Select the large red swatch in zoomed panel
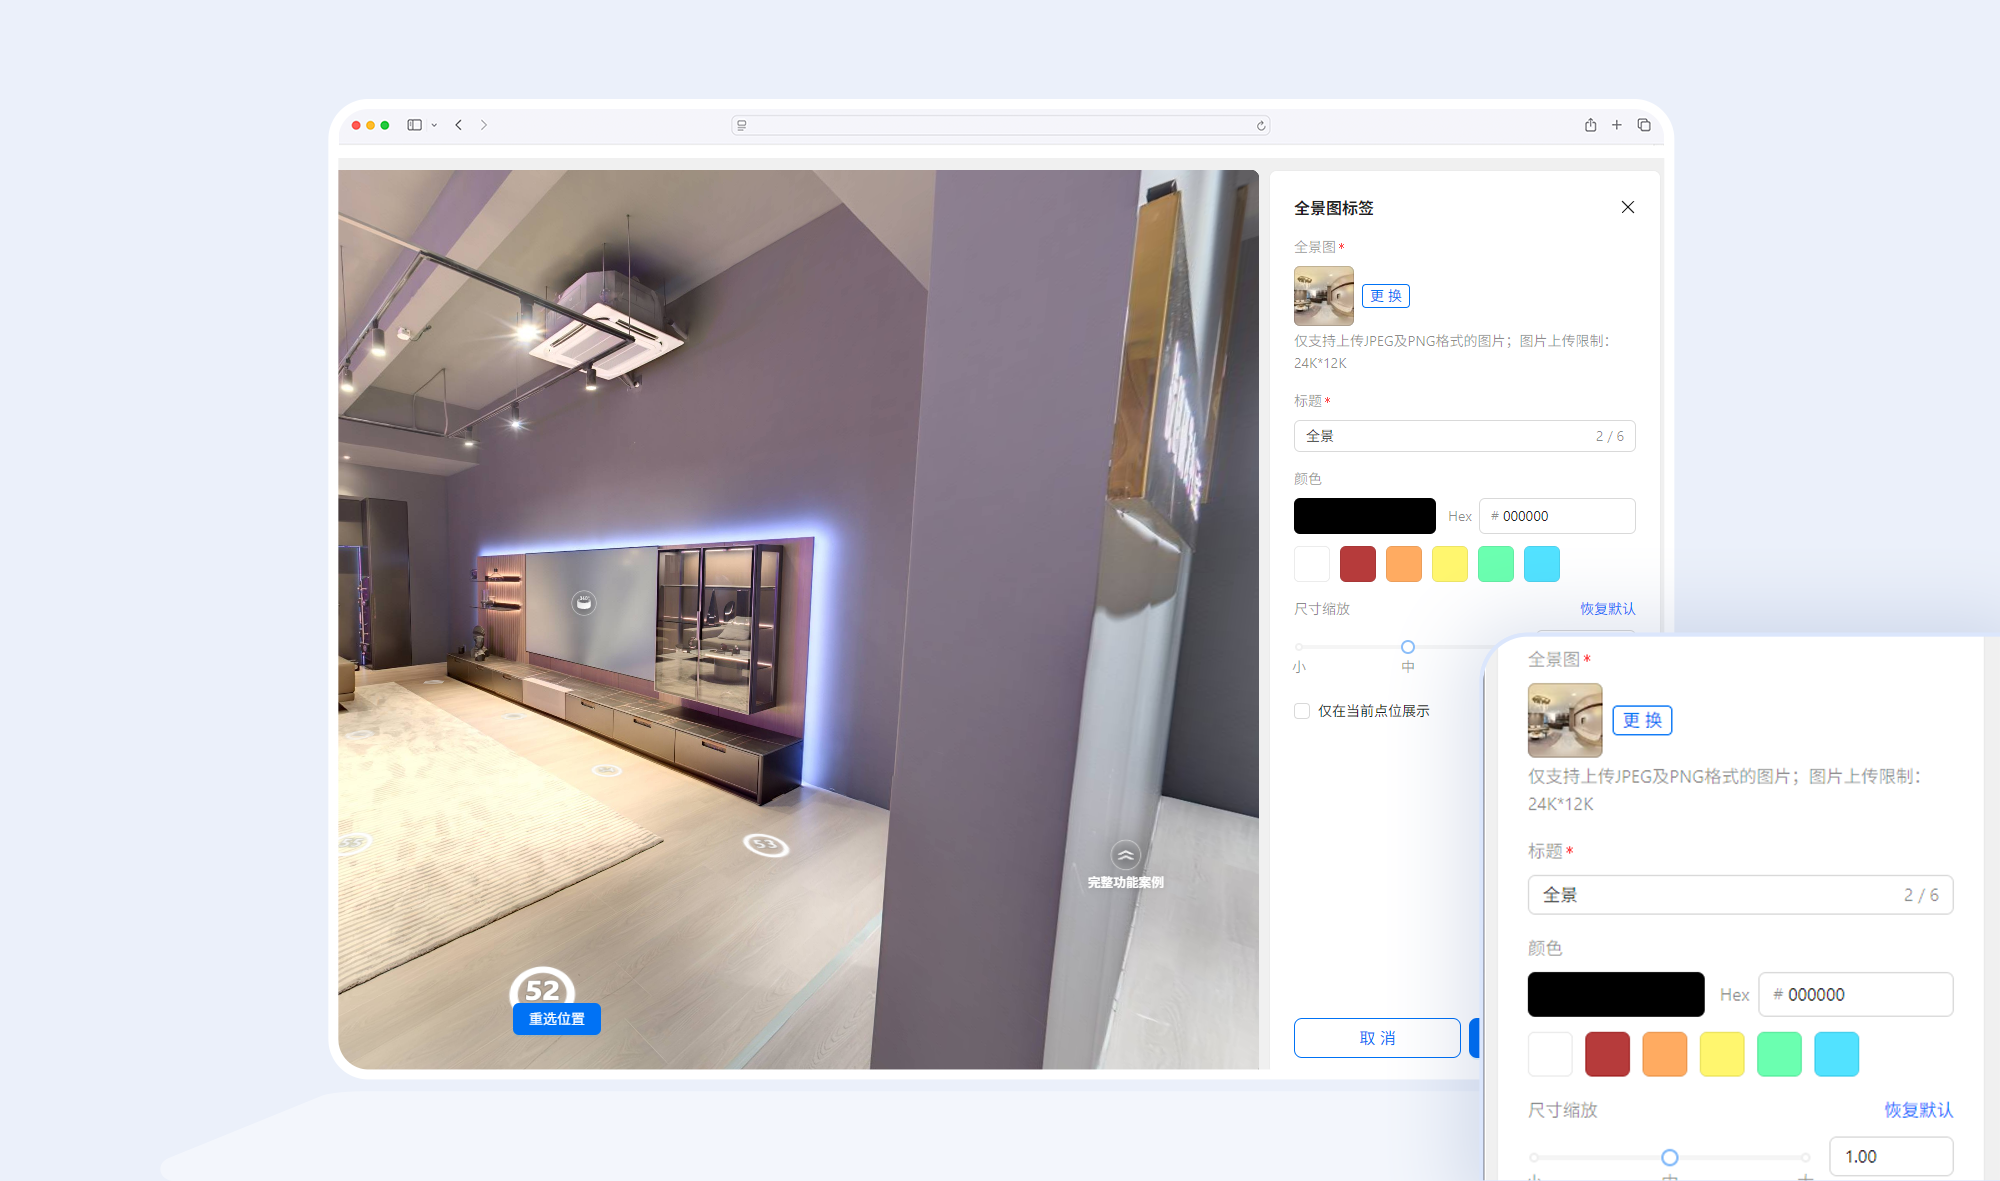The image size is (2000, 1181). pyautogui.click(x=1608, y=1054)
